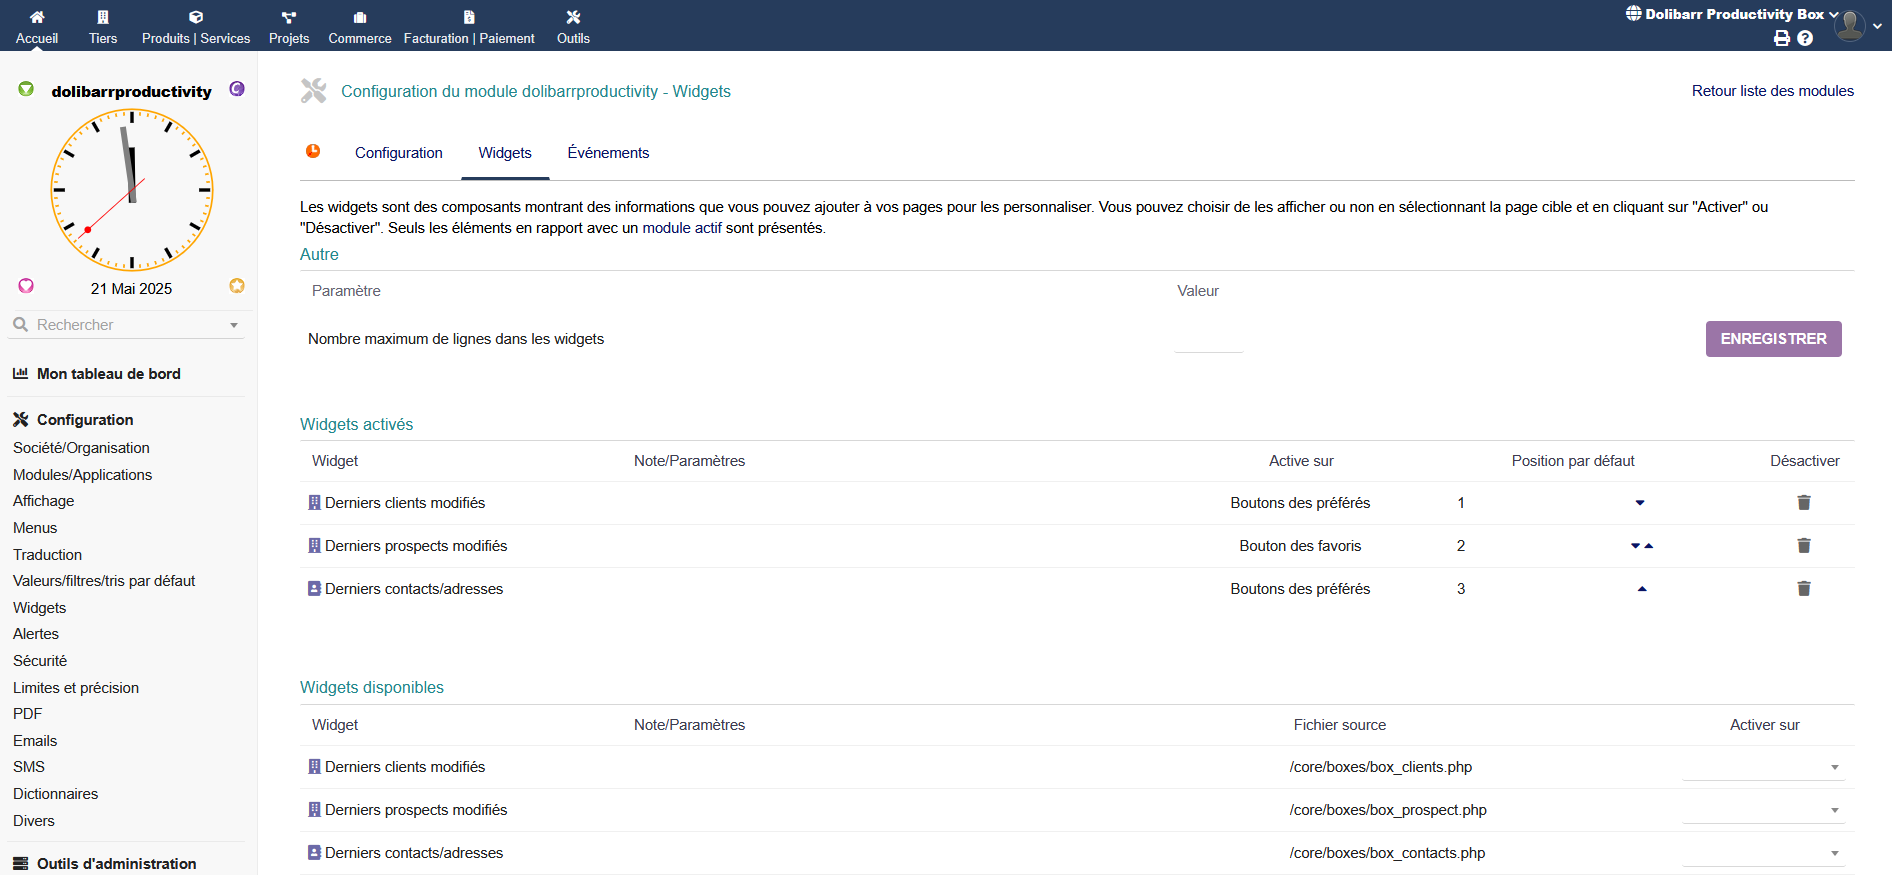Click the trash icon for Derniers contacts/adresses
The height and width of the screenshot is (875, 1892).
[1803, 589]
